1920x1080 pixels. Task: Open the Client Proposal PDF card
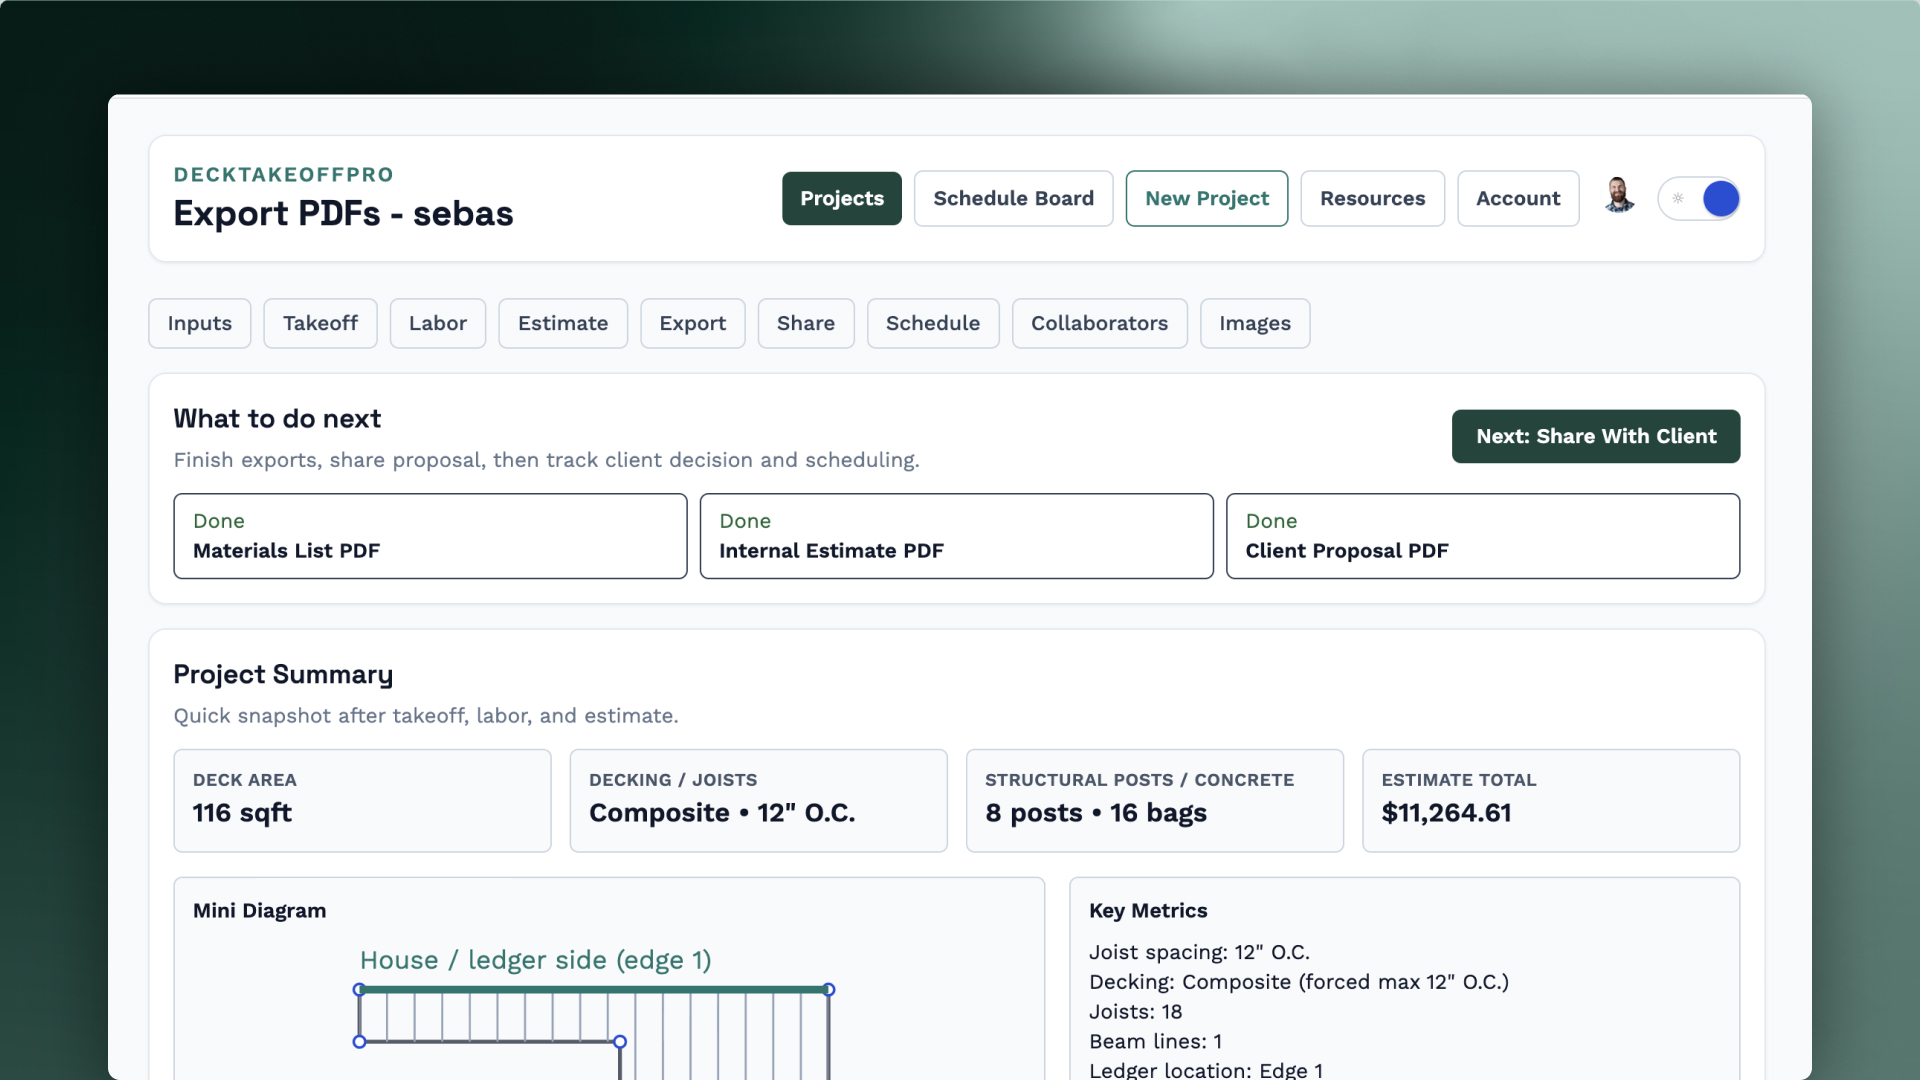[x=1482, y=536]
